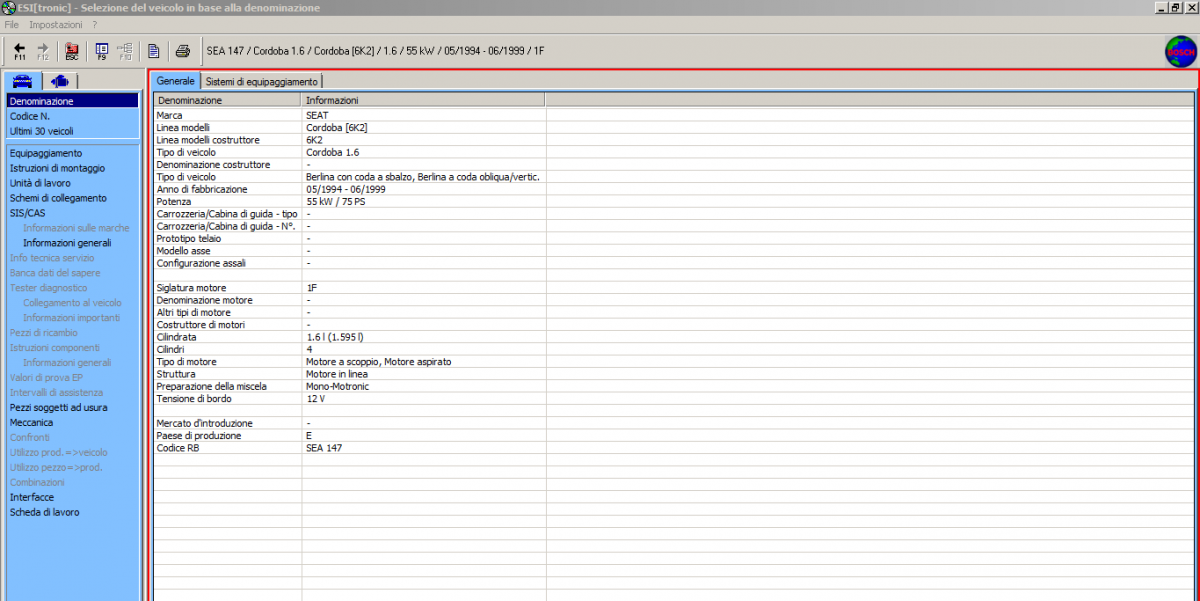
Task: Select Denominazione in the sidebar
Action: [x=72, y=101]
